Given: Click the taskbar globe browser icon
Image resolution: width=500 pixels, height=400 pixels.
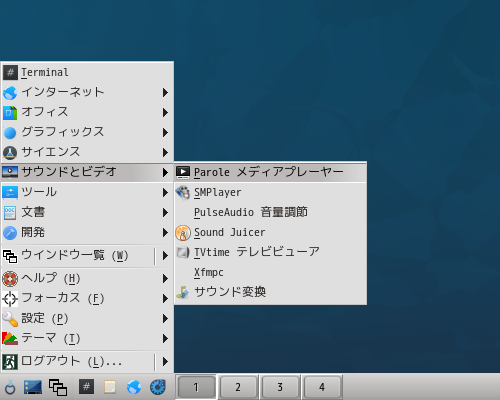Looking at the screenshot, I should pyautogui.click(x=134, y=387).
